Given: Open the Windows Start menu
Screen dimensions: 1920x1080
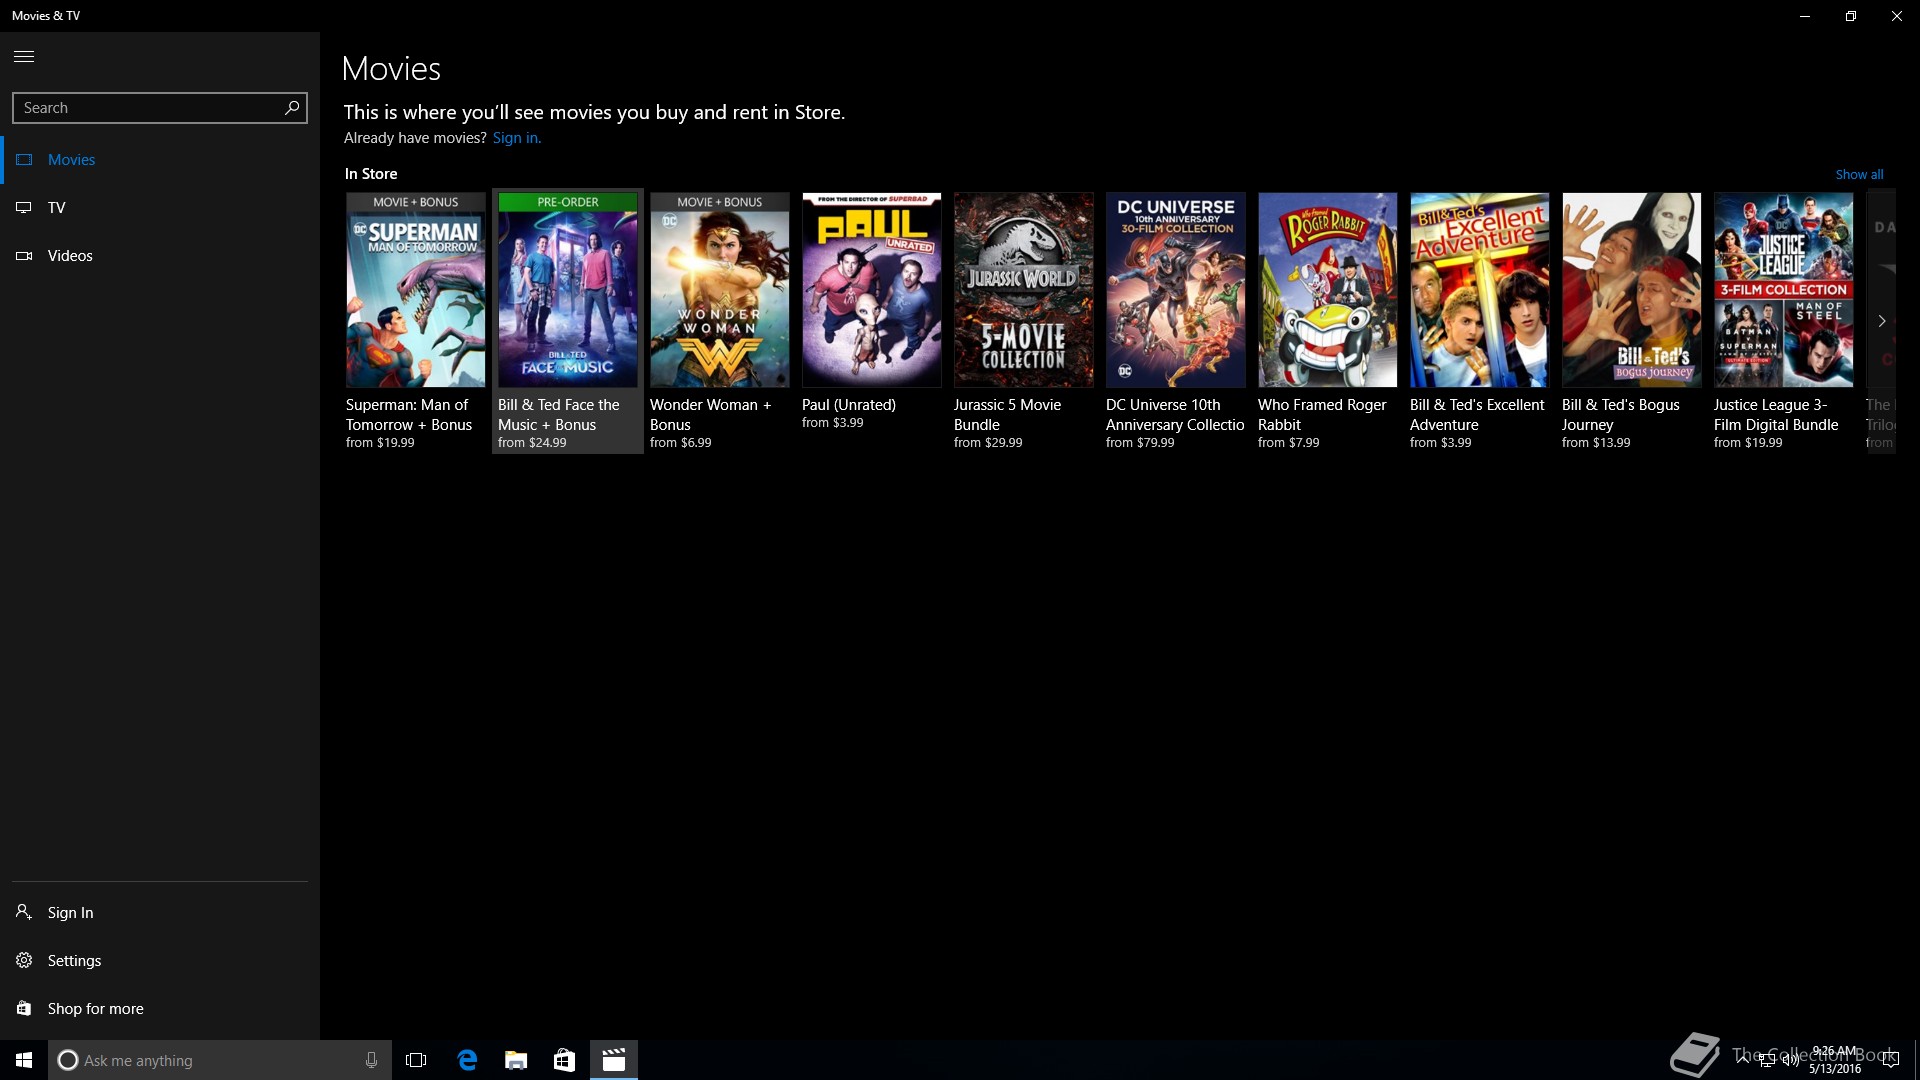Looking at the screenshot, I should pyautogui.click(x=24, y=1060).
